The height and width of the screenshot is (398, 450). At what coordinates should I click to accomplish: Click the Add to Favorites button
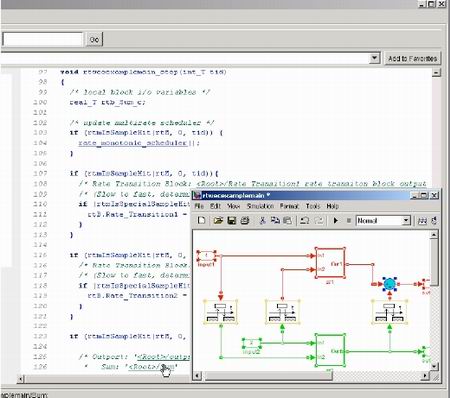[x=412, y=59]
